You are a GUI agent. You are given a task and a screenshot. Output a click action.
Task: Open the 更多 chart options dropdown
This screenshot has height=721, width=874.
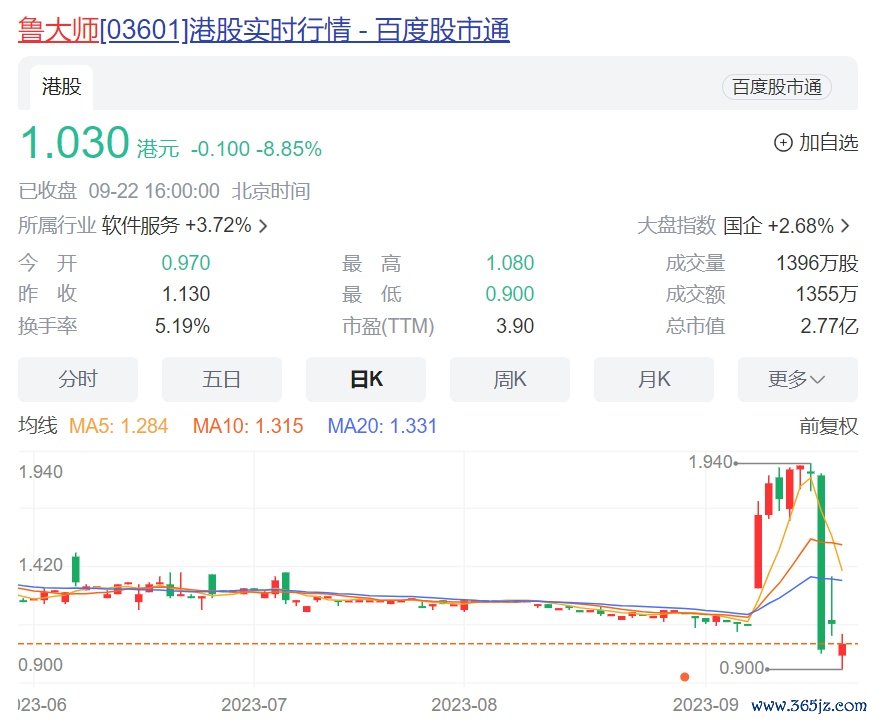tap(798, 379)
